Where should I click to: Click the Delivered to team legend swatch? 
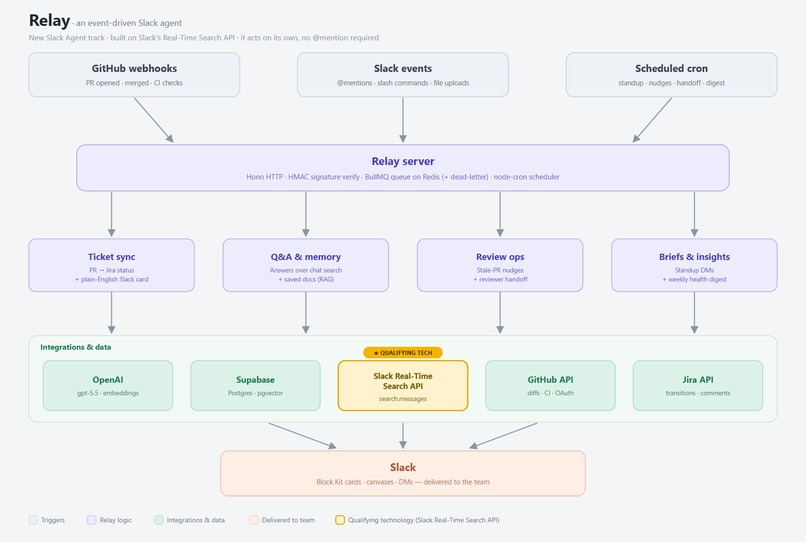click(x=253, y=520)
